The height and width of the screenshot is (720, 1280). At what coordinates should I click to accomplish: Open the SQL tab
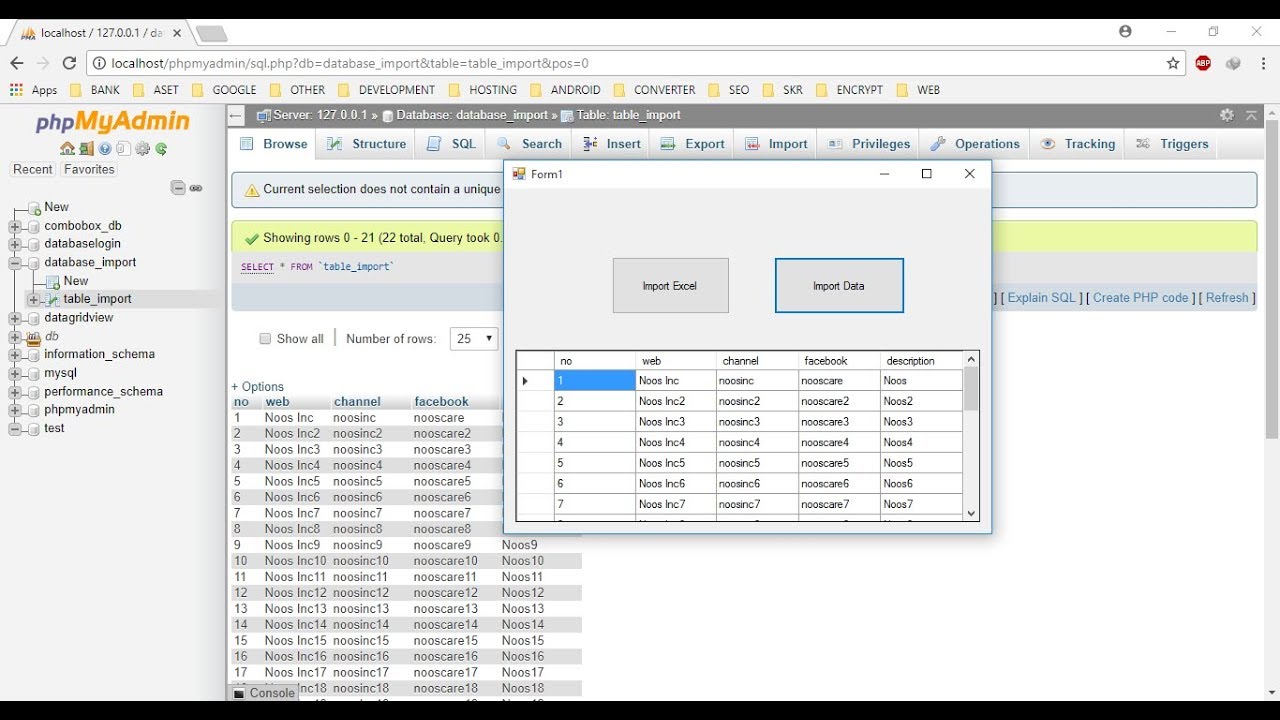[451, 144]
